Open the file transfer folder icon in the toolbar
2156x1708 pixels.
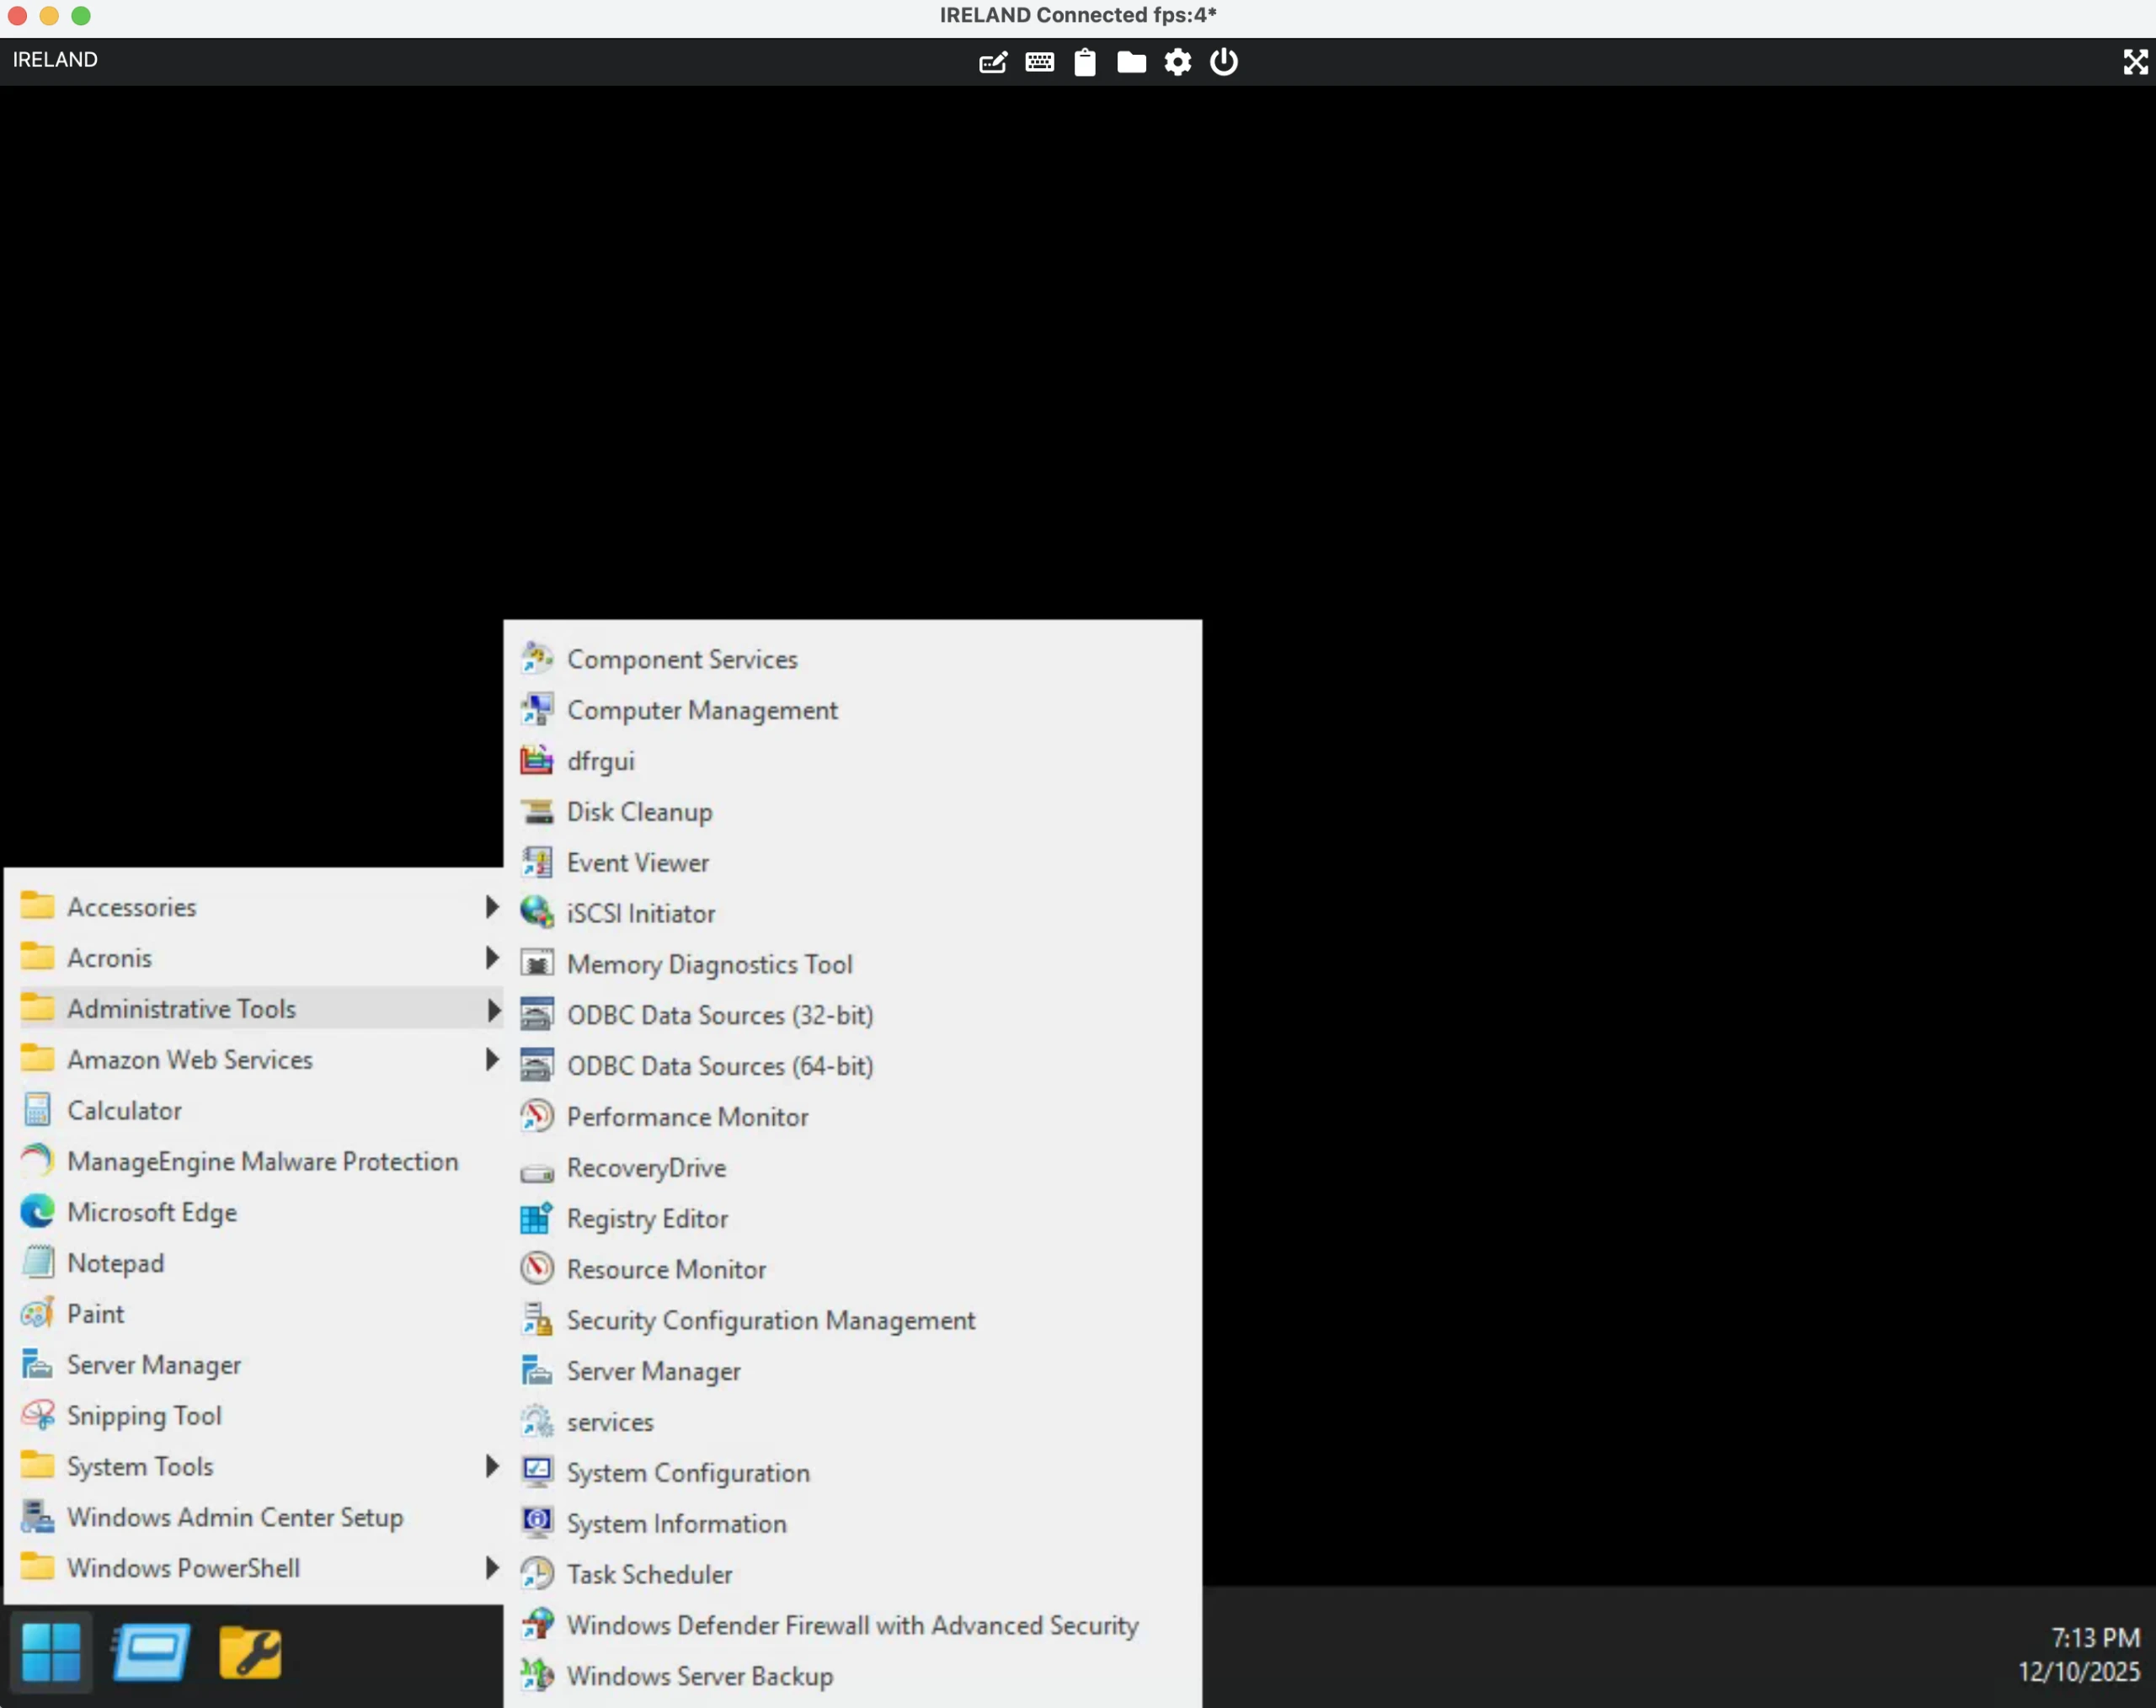(1131, 62)
